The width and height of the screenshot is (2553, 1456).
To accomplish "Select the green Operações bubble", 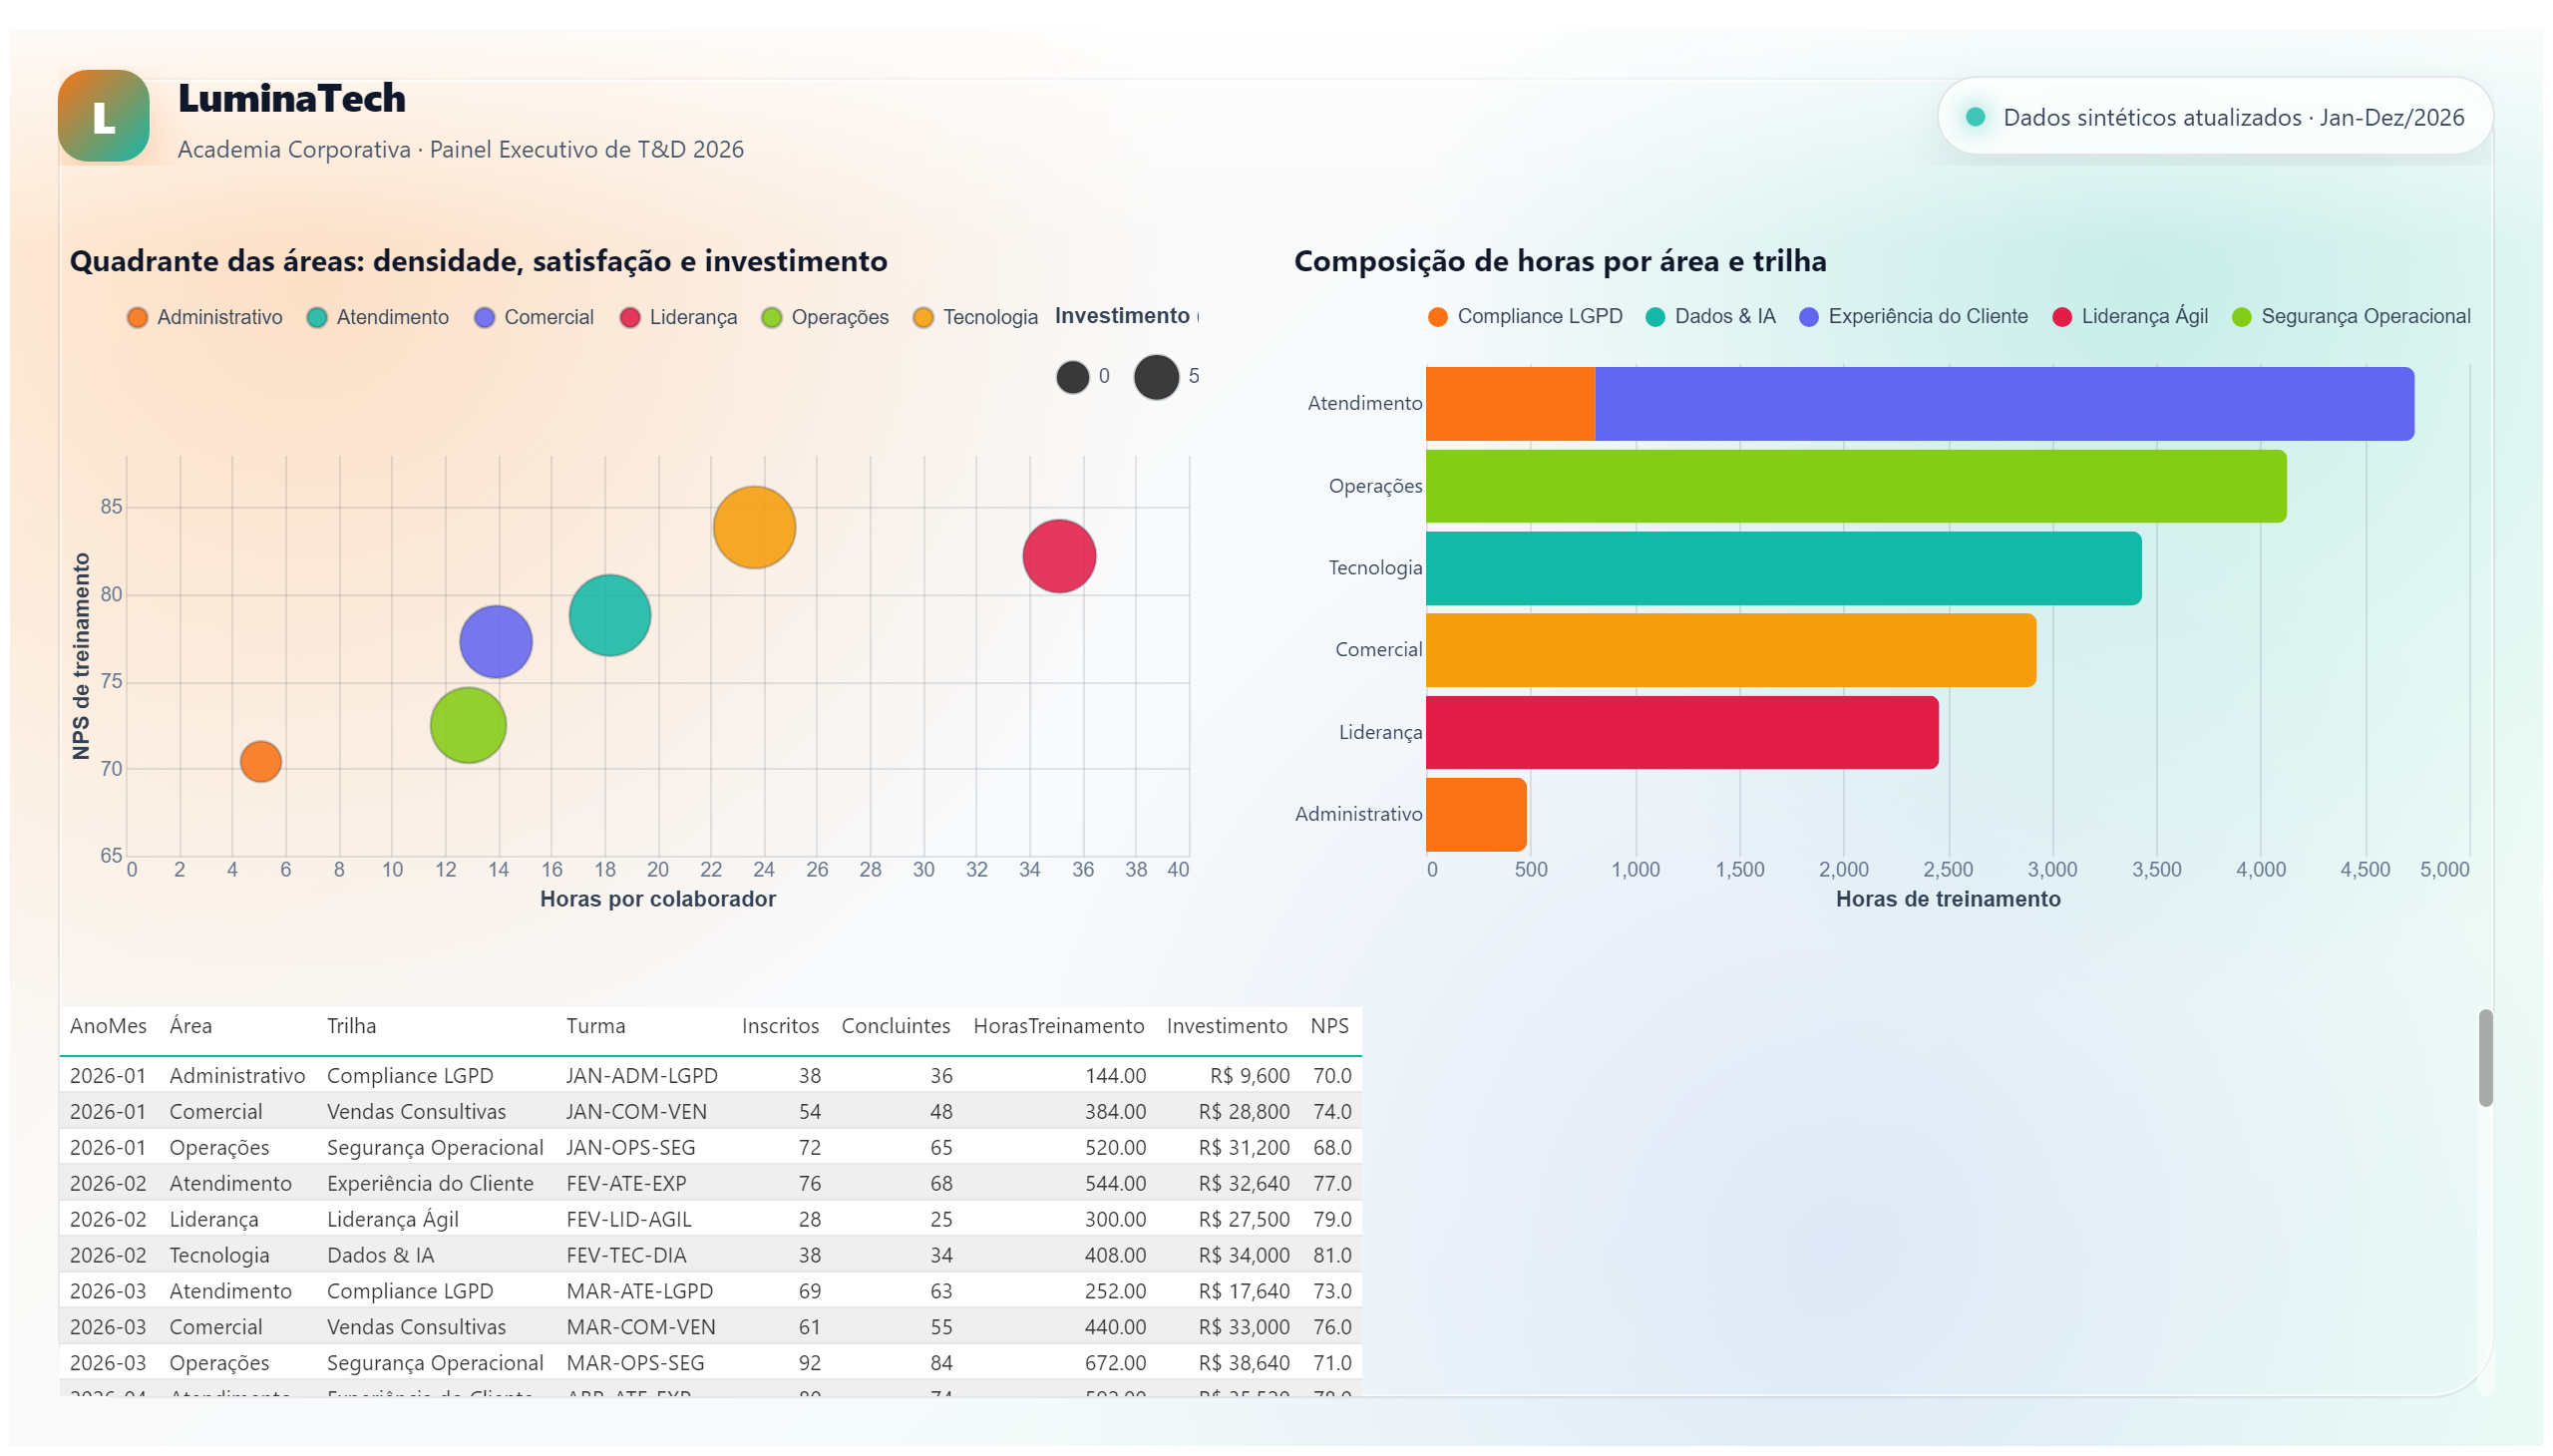I will (x=468, y=726).
